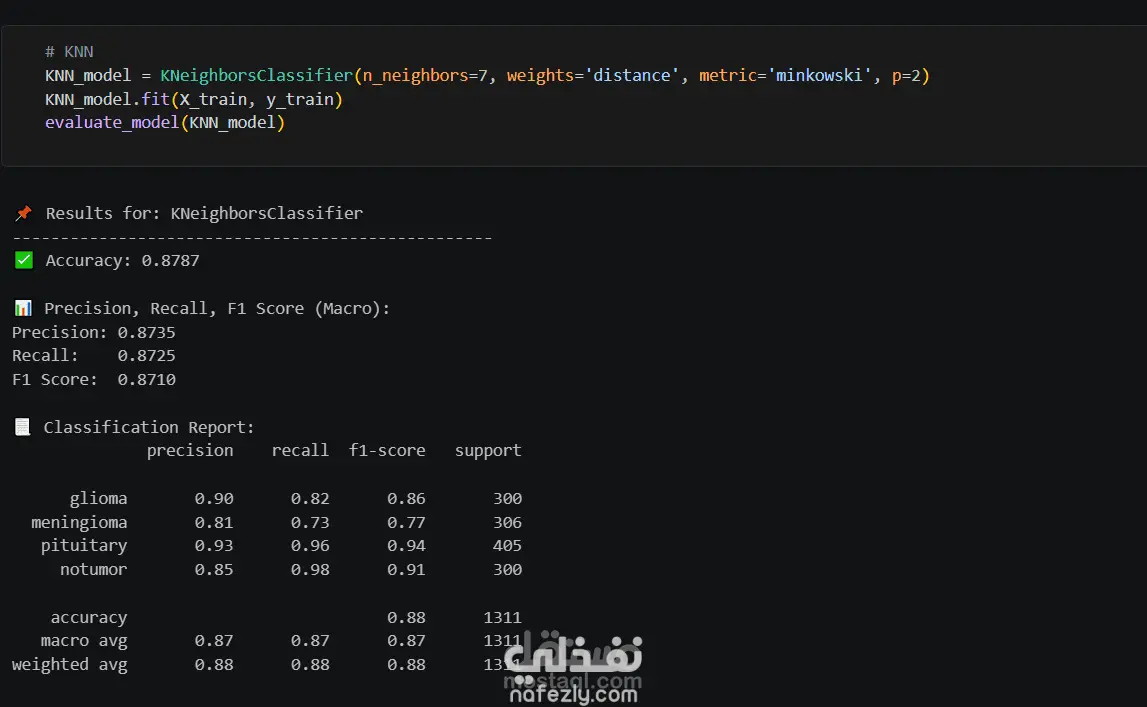The height and width of the screenshot is (707, 1147).
Task: Click the 'macro avg' row label
Action: click(x=83, y=641)
